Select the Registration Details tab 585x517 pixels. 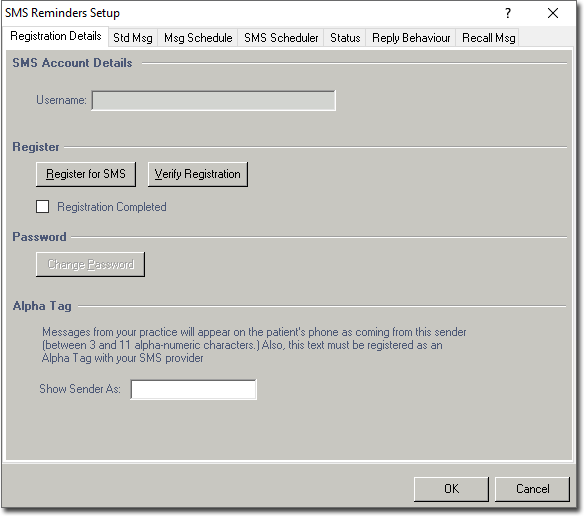click(56, 36)
